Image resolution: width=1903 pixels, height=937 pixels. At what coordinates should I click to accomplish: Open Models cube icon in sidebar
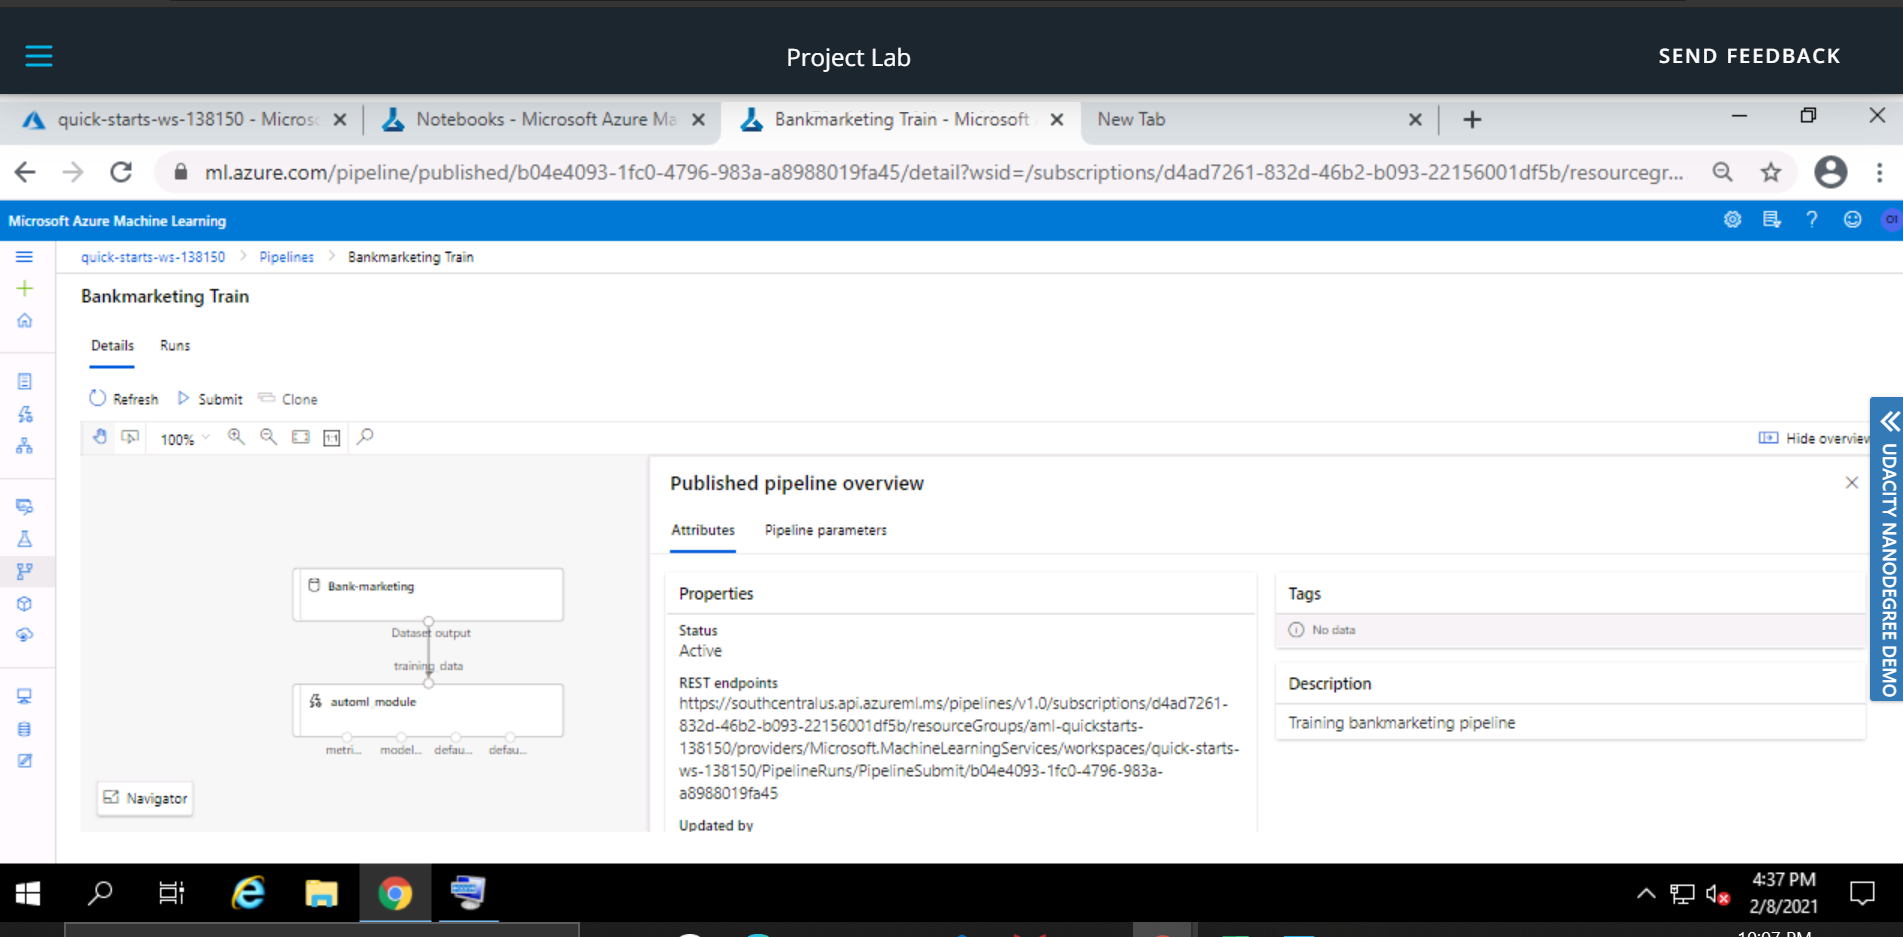[24, 603]
